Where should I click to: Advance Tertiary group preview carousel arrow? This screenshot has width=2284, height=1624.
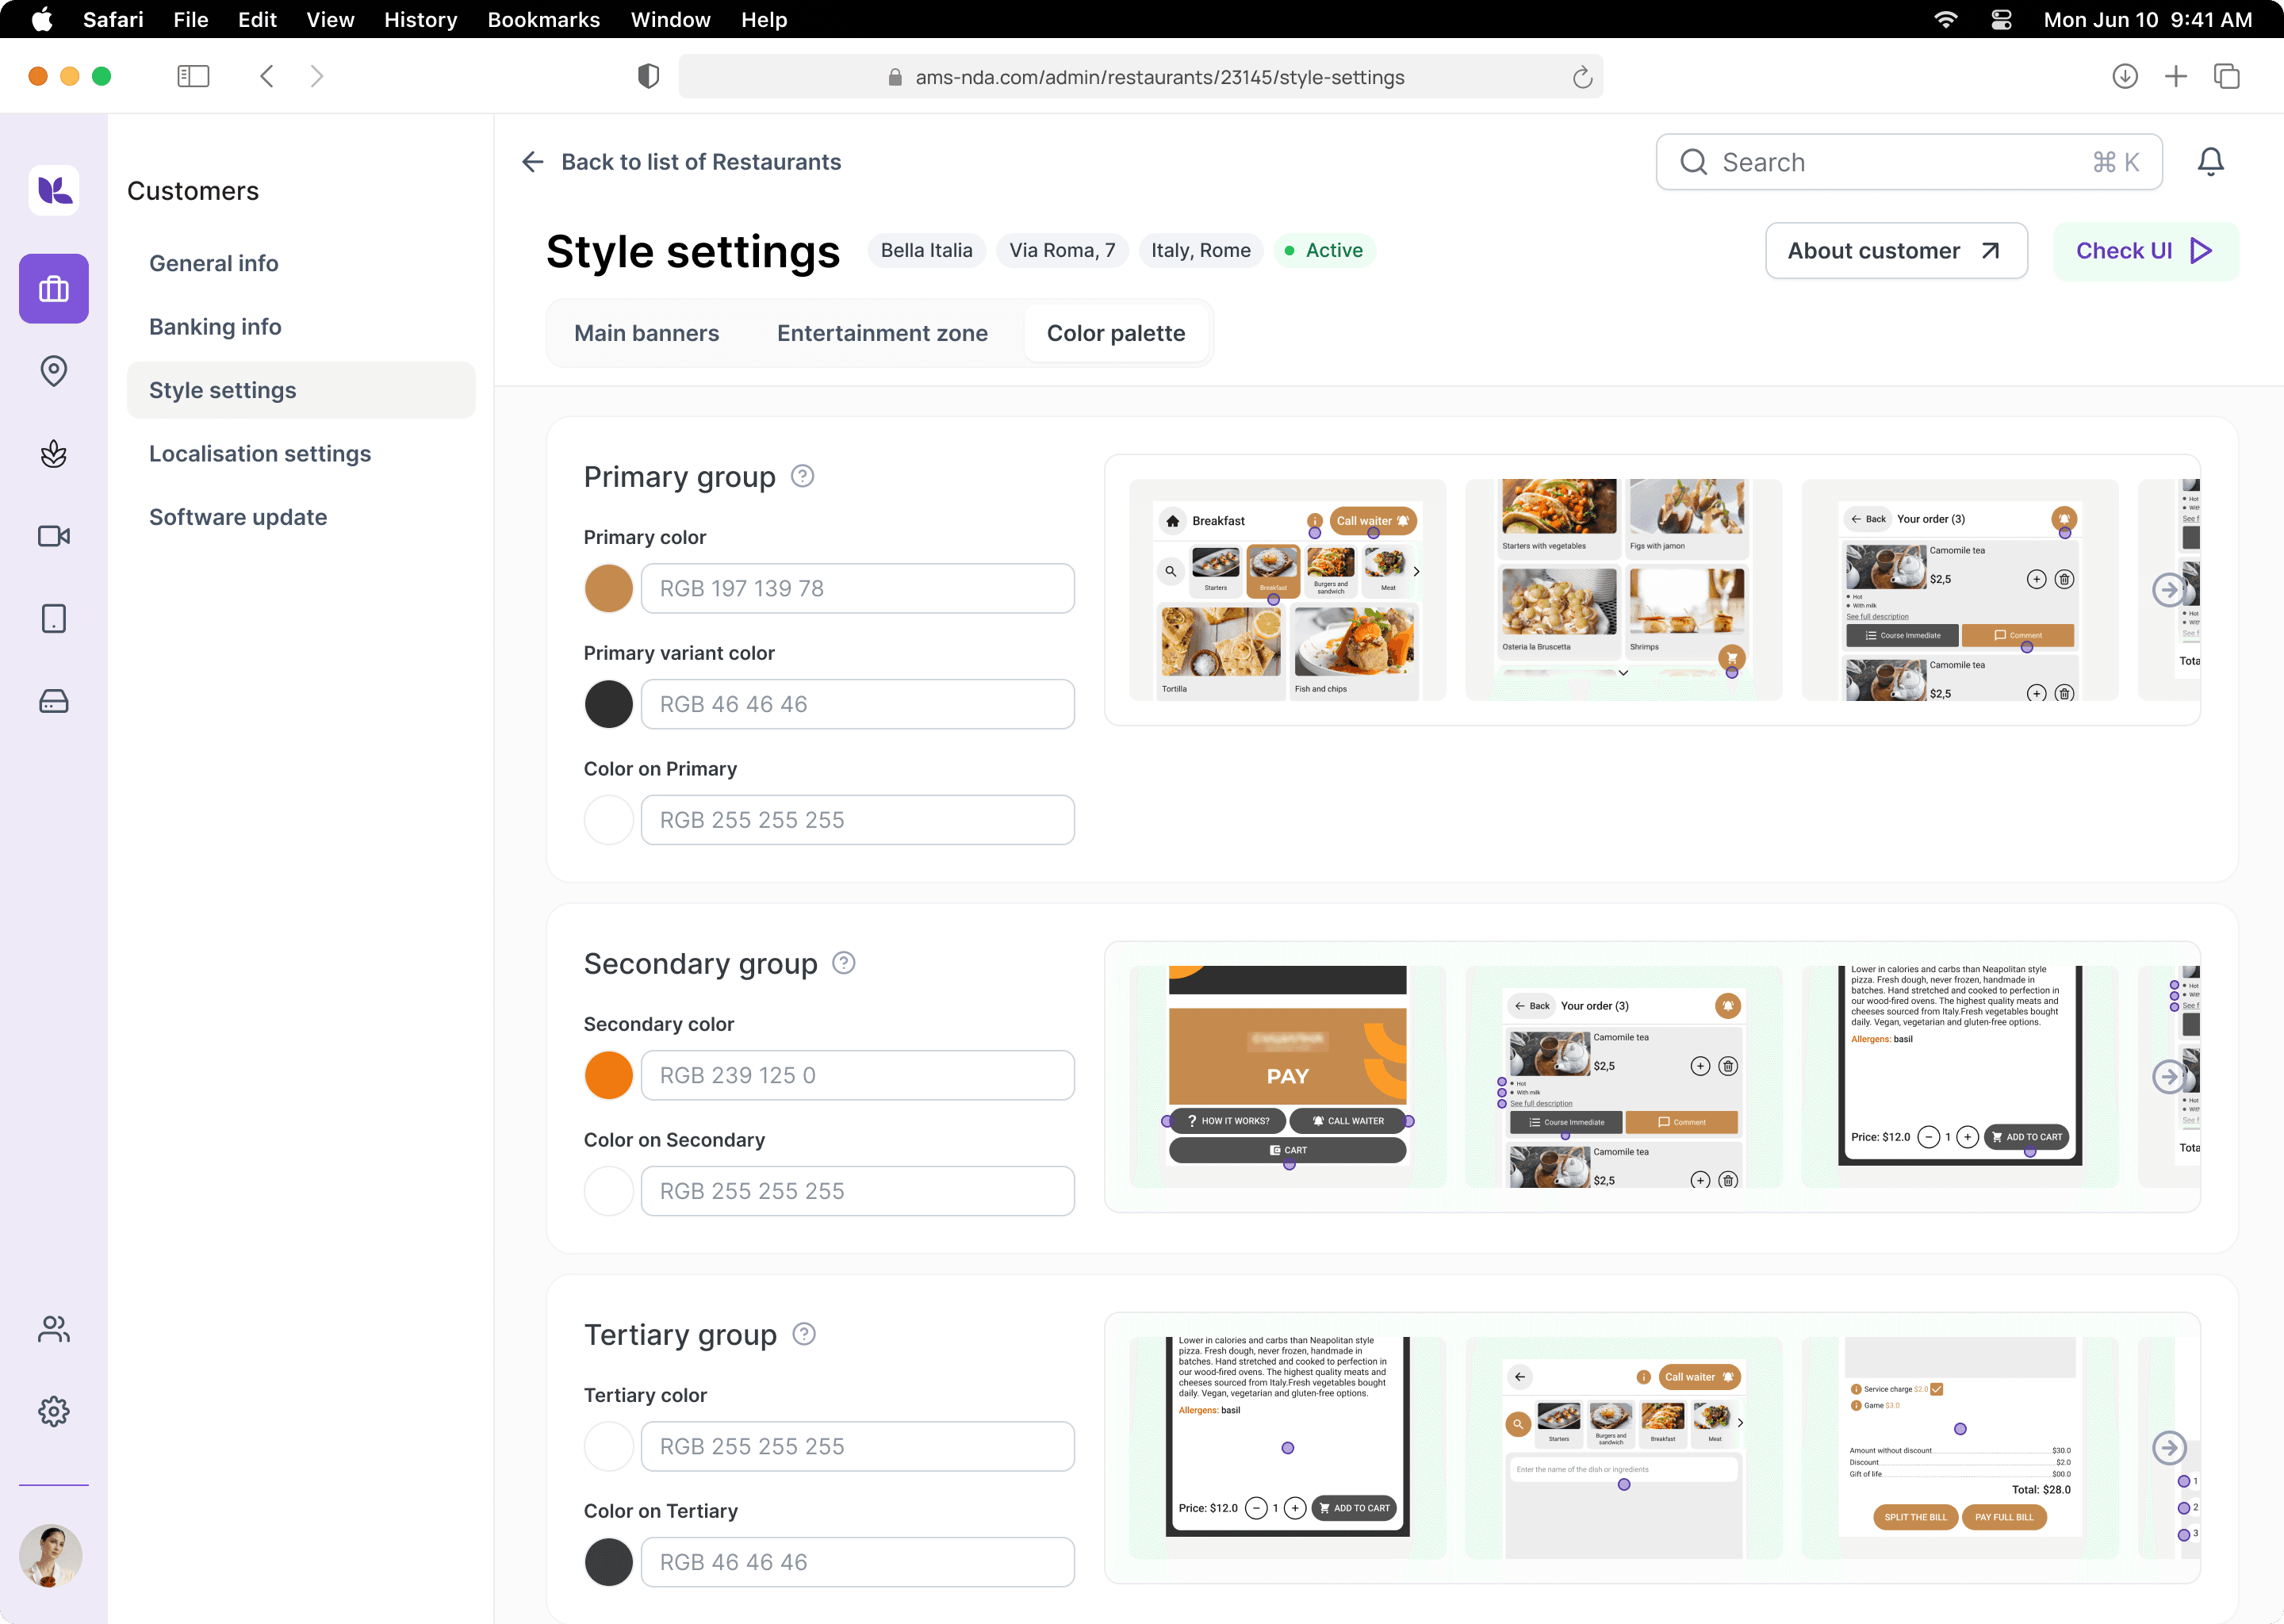click(2168, 1447)
